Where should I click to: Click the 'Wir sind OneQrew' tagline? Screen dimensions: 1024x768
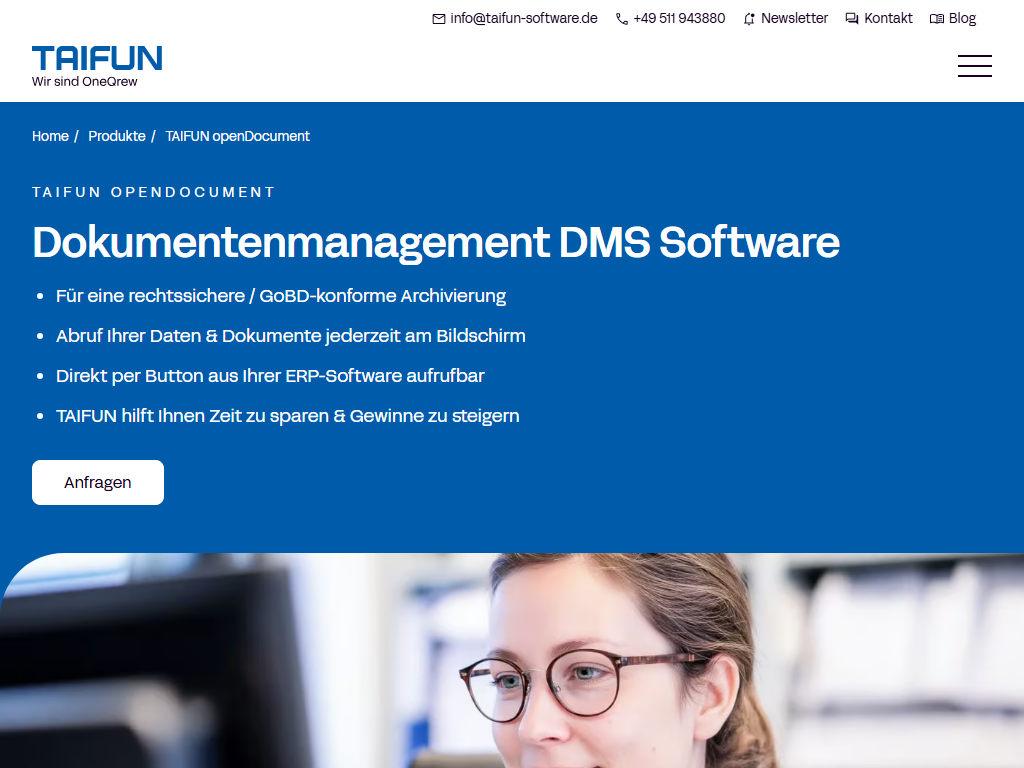[85, 82]
